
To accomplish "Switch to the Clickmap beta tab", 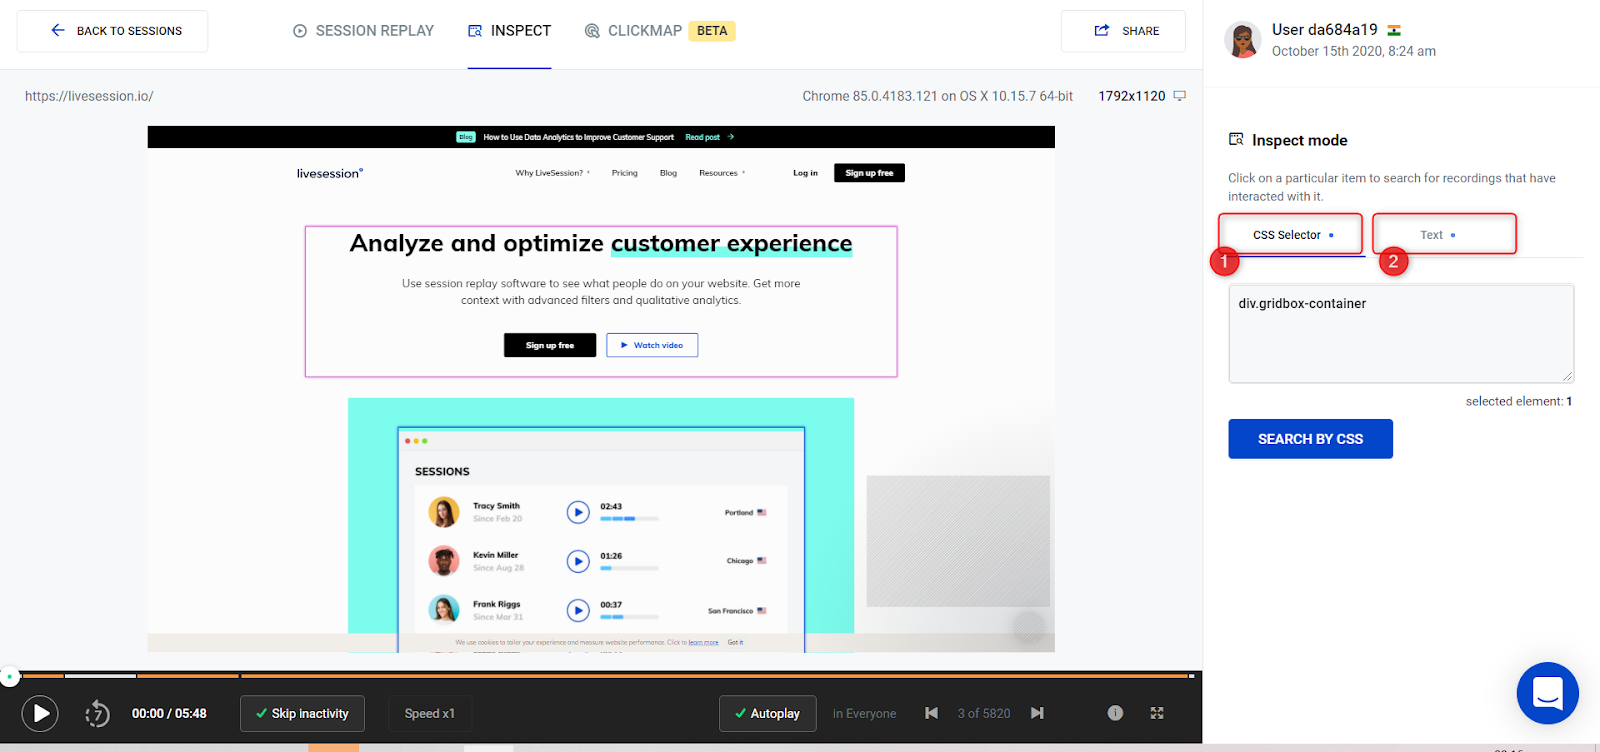I will [659, 31].
